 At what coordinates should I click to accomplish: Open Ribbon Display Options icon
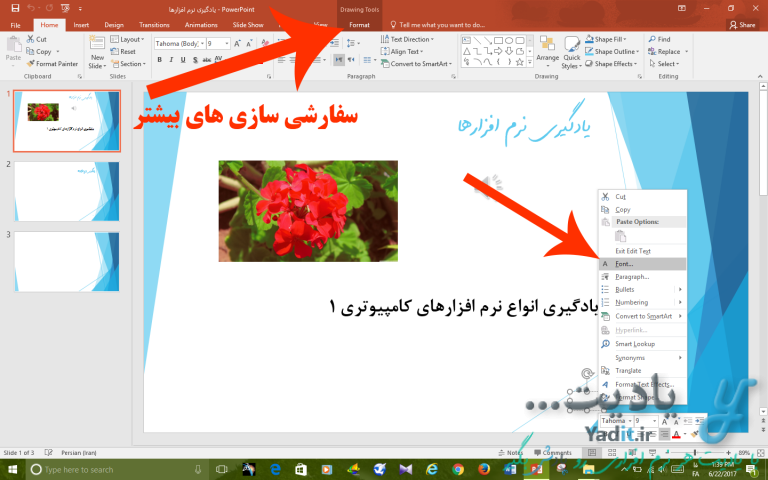681,8
